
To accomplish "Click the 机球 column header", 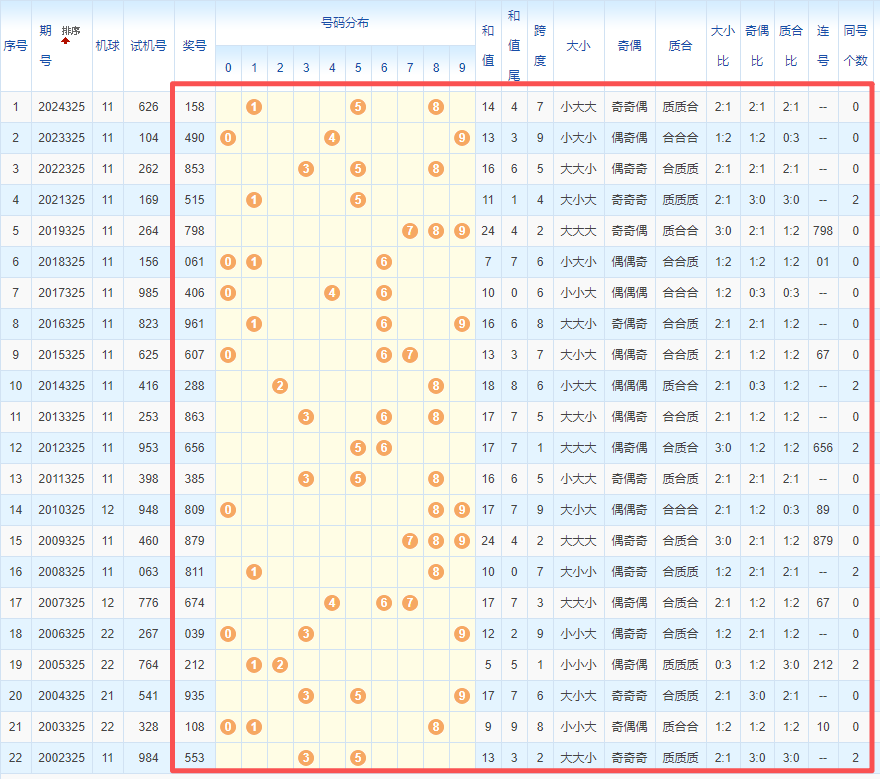I will click(108, 46).
